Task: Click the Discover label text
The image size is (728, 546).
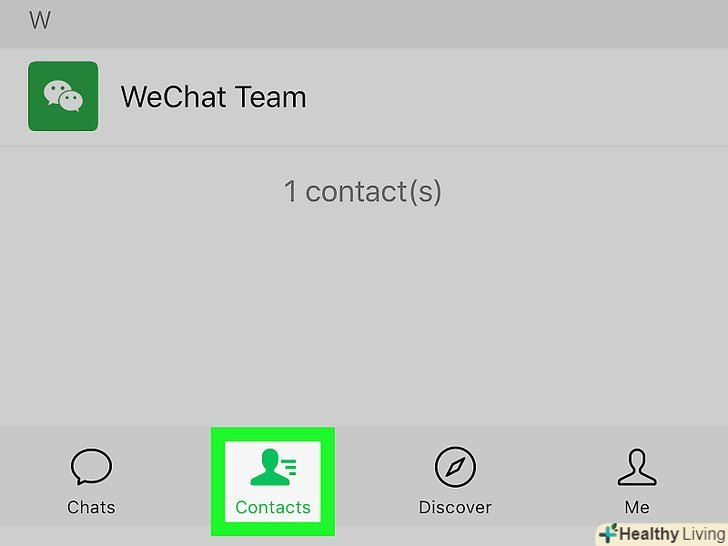Action: (x=455, y=507)
